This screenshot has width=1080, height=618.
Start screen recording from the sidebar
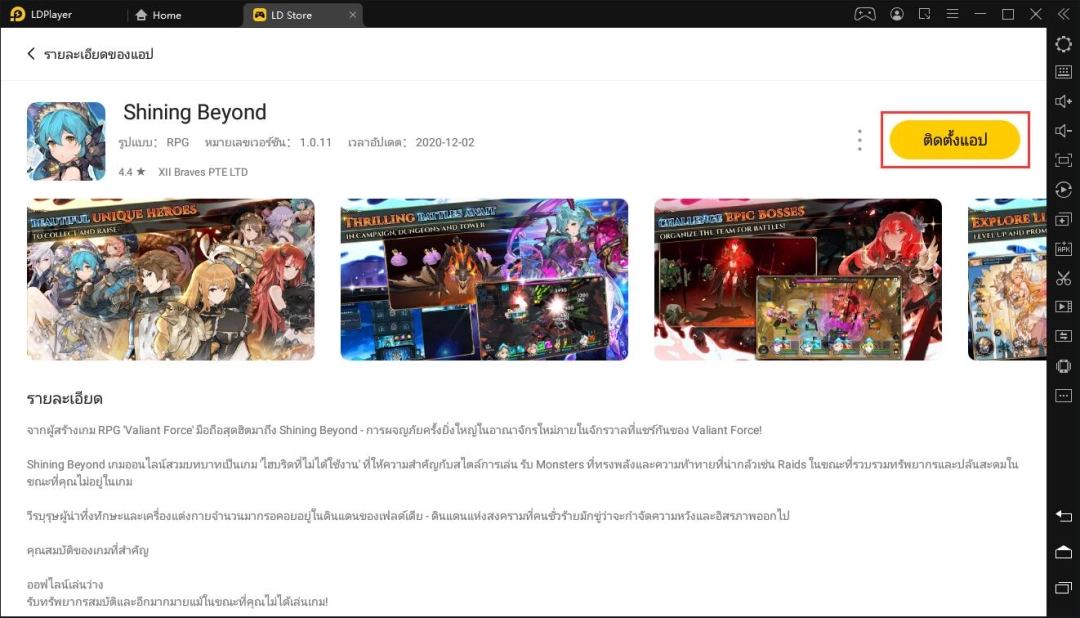click(x=1063, y=307)
